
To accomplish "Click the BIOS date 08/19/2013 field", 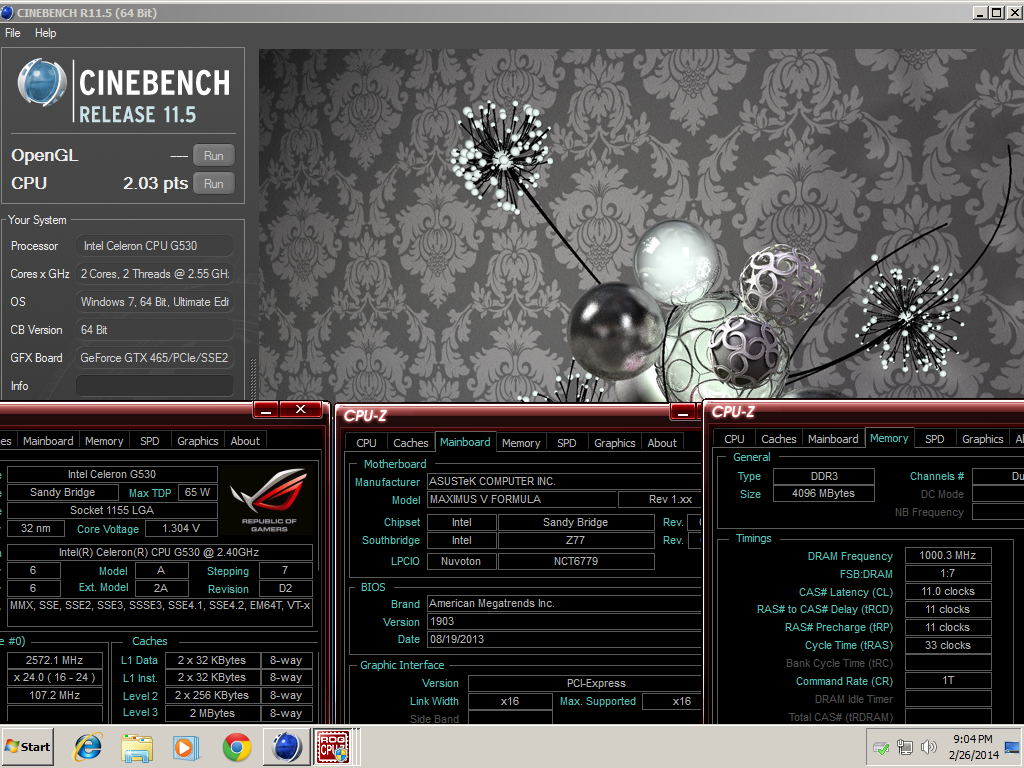I will coord(564,639).
